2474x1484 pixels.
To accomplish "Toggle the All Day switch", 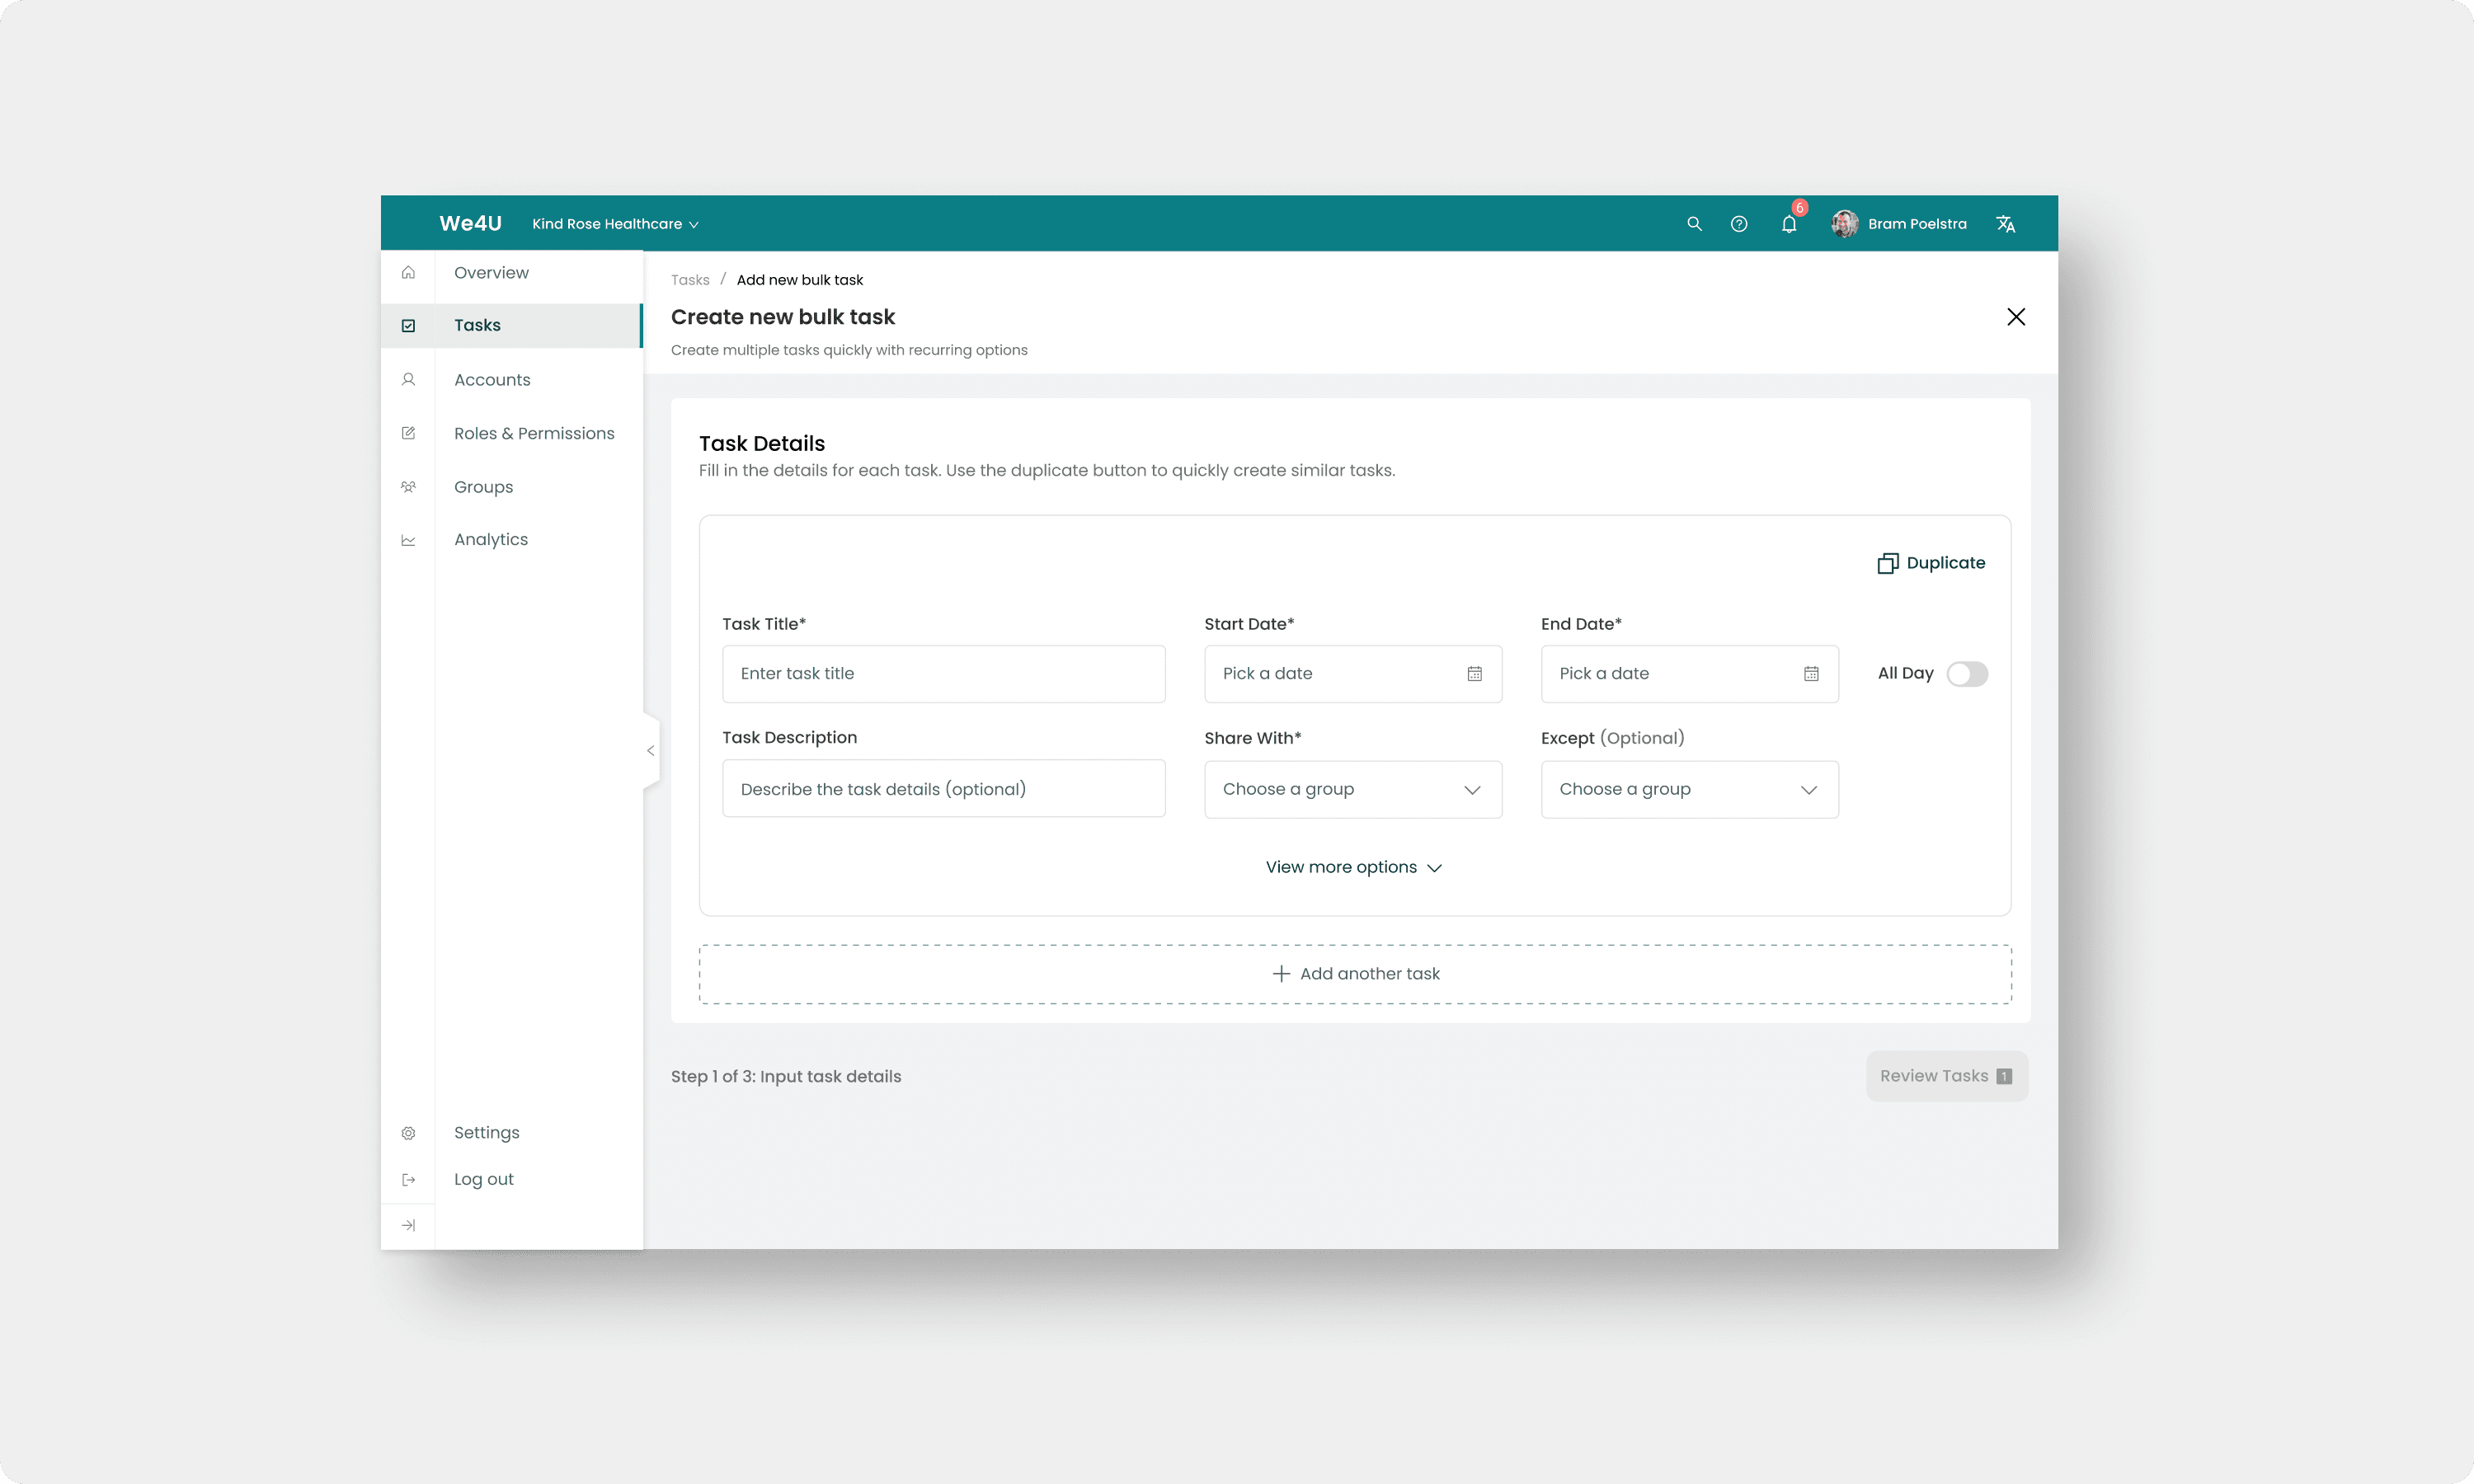I will (x=1966, y=674).
